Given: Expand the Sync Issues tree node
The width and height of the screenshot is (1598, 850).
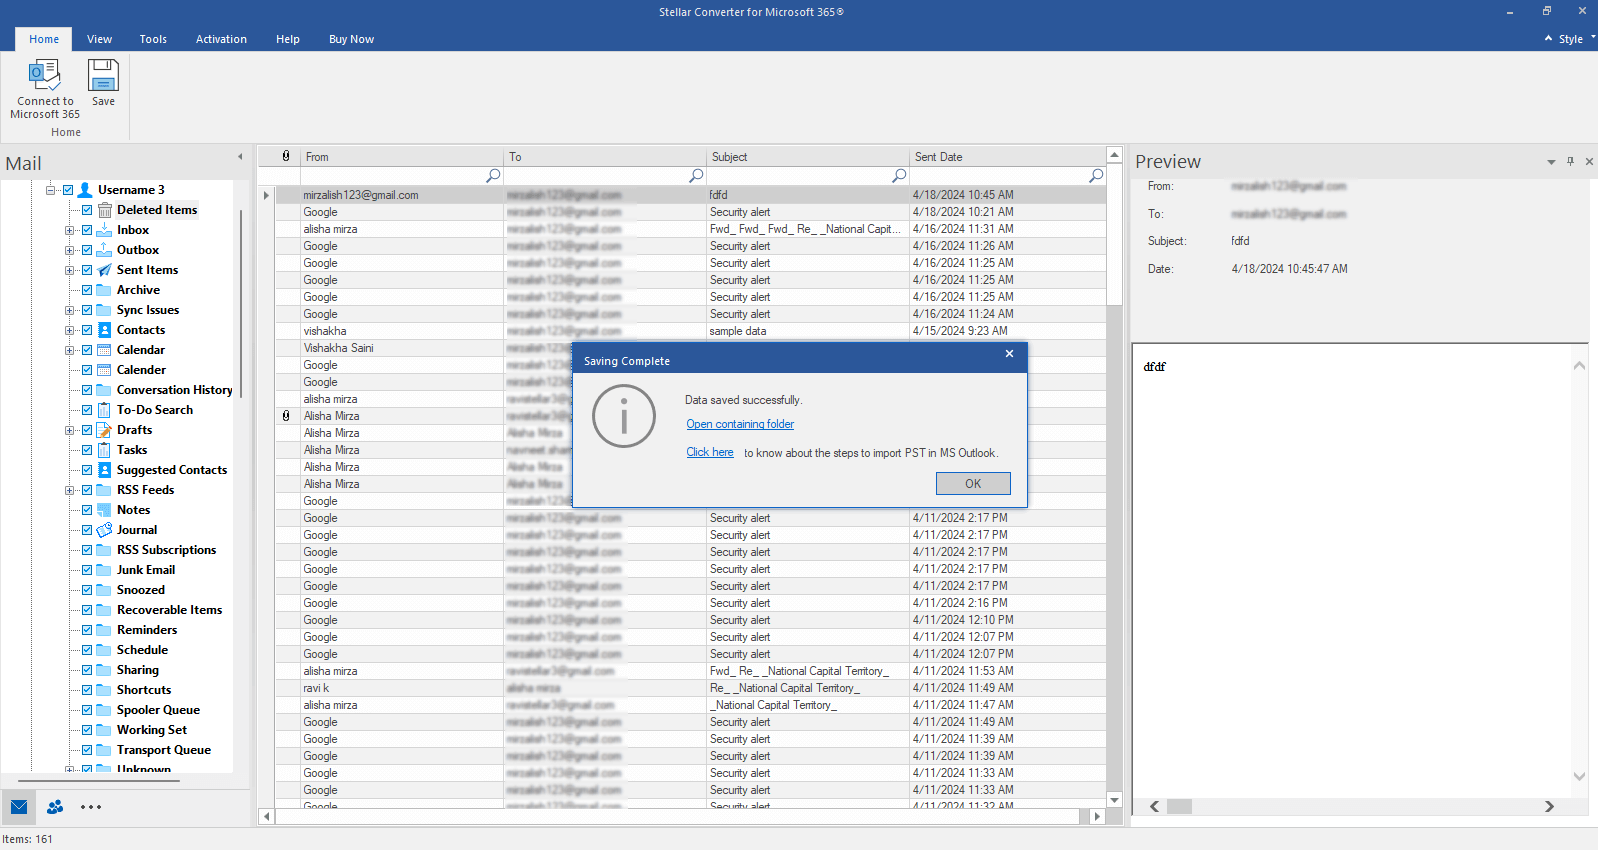Looking at the screenshot, I should 69,310.
